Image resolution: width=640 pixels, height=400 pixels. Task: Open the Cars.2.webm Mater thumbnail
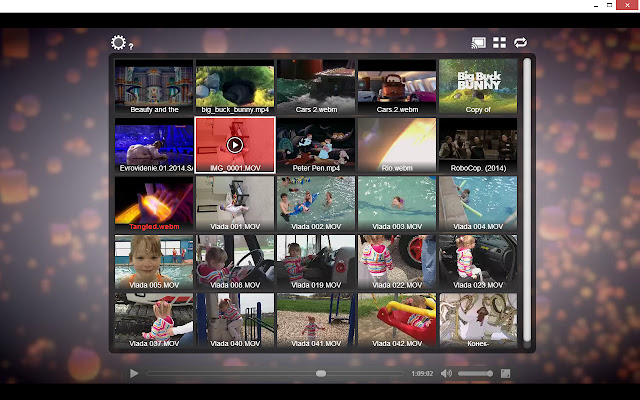pos(397,87)
